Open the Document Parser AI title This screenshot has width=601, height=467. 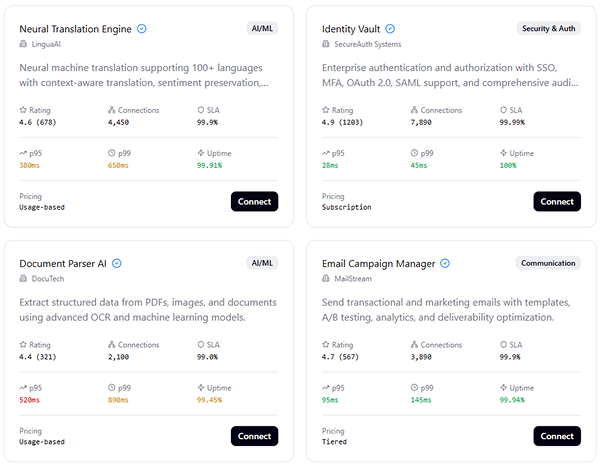[63, 264]
